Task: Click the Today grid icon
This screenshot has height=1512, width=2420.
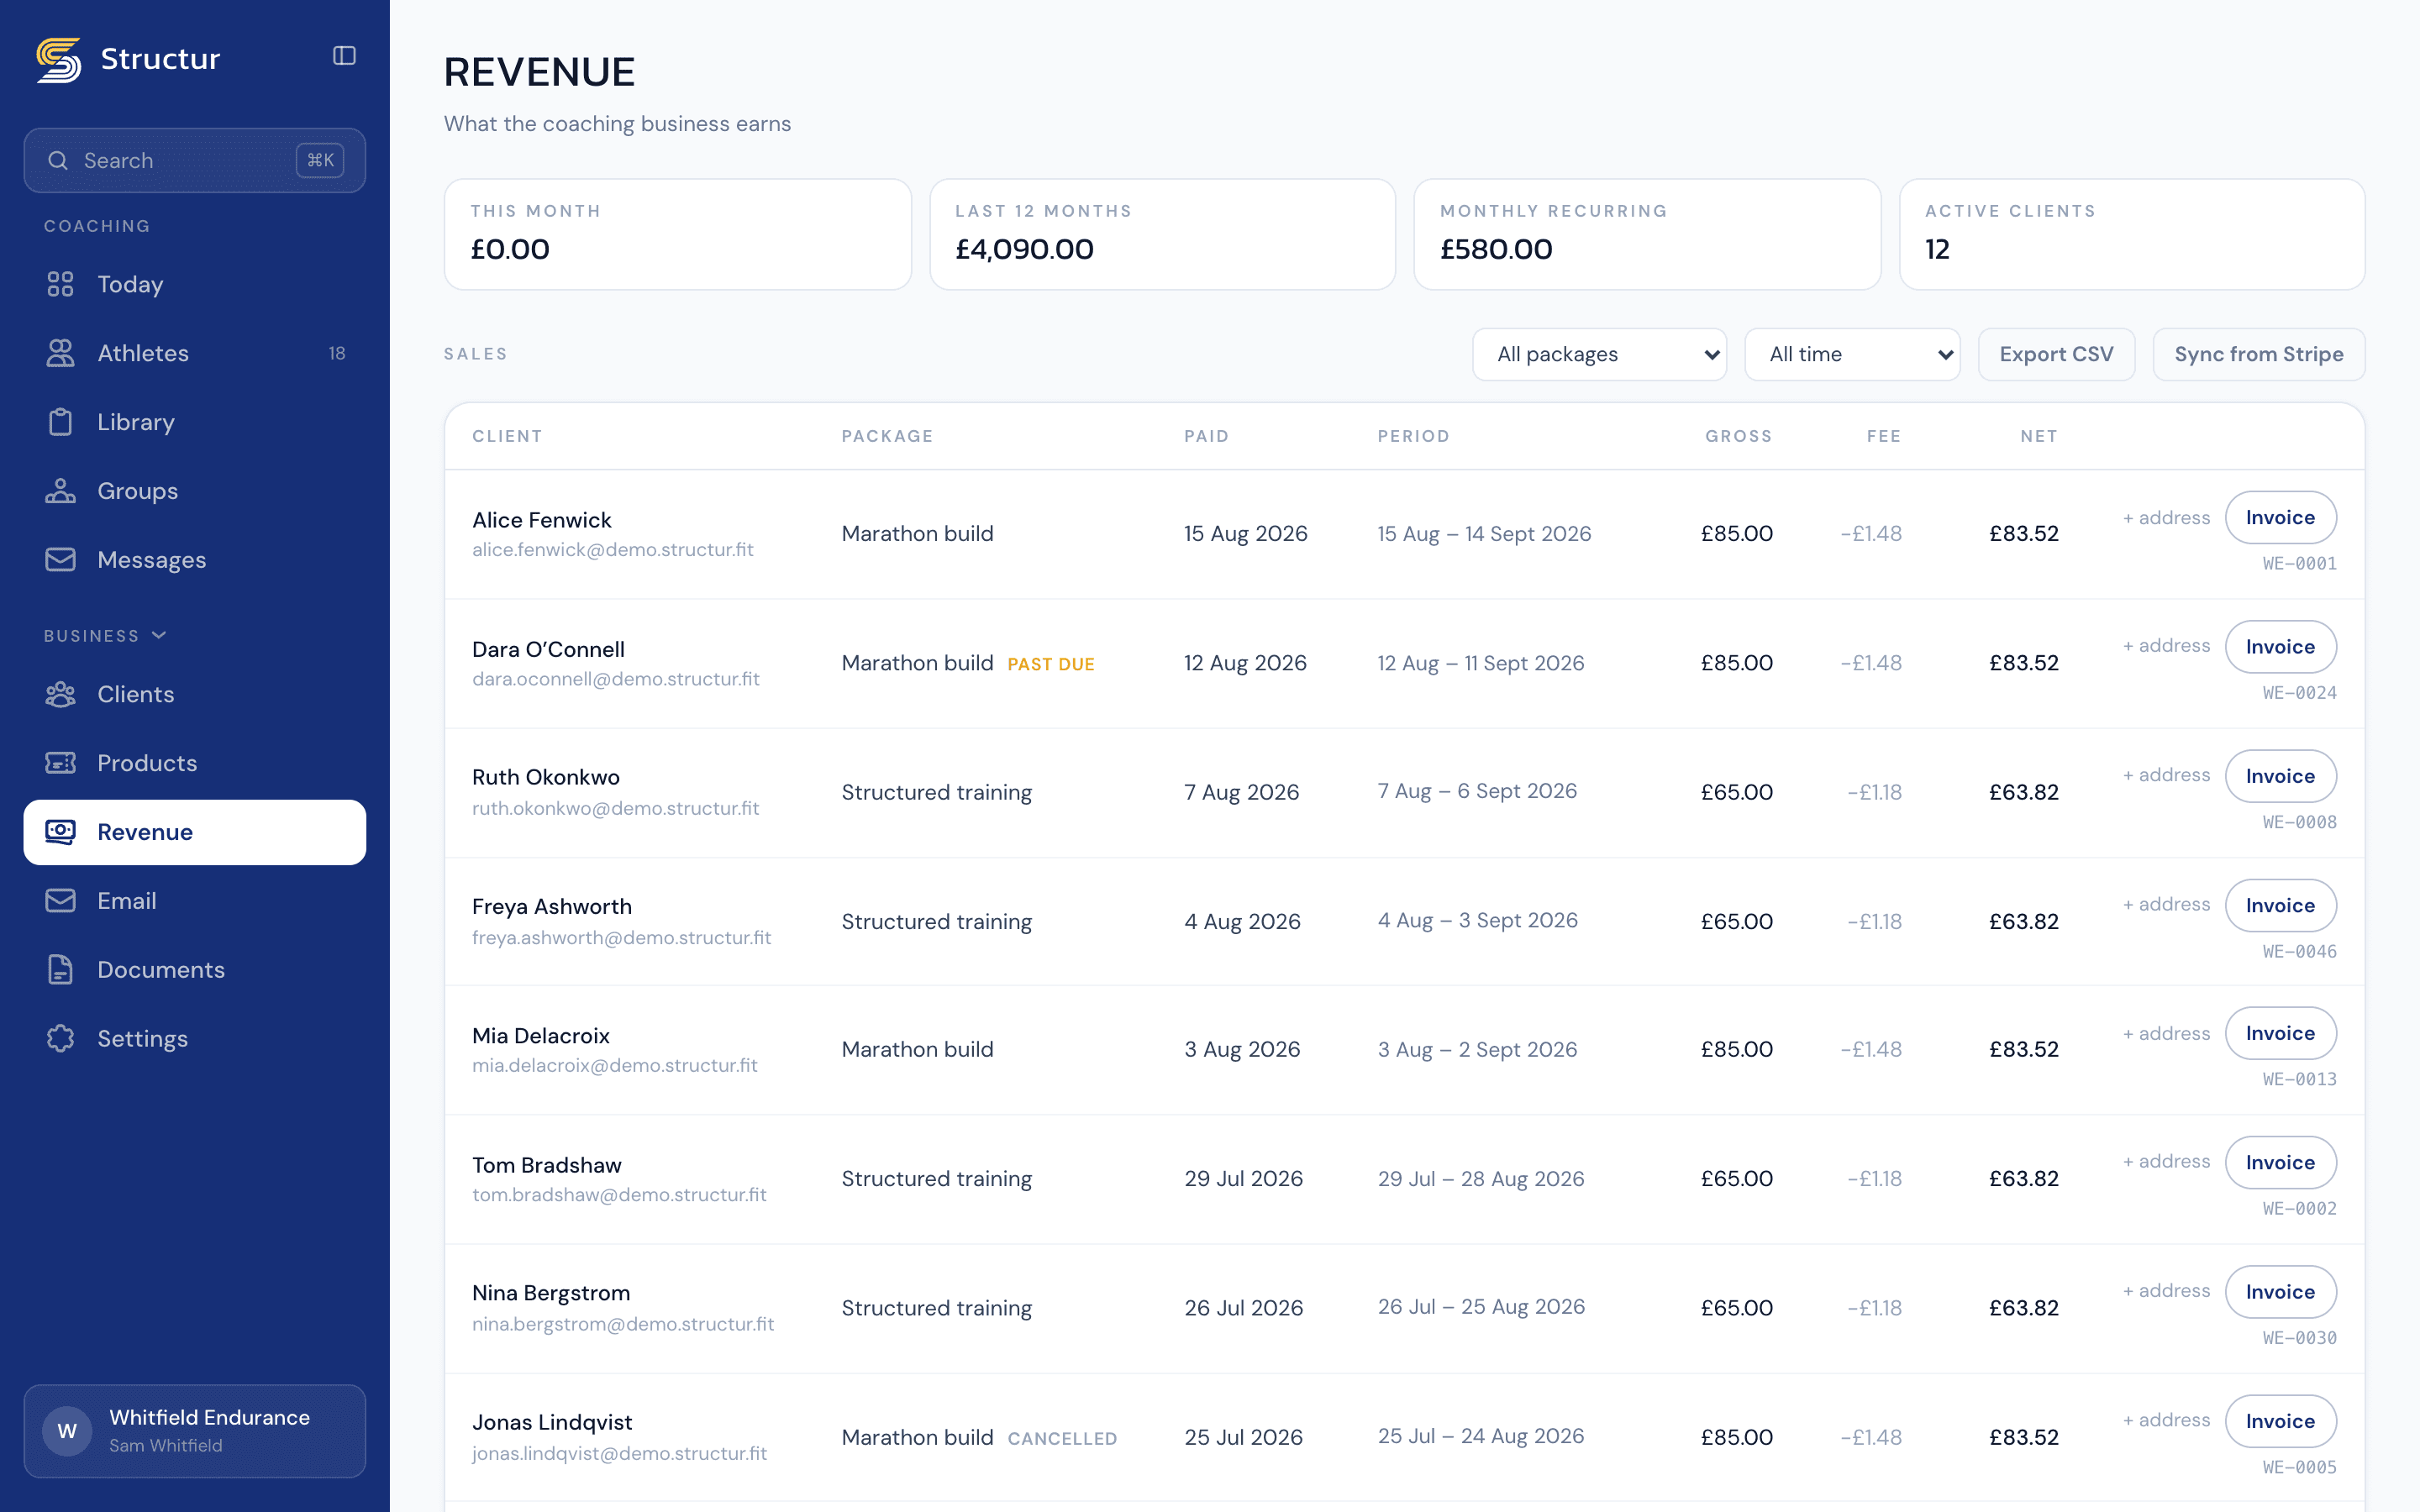Action: pos(60,284)
